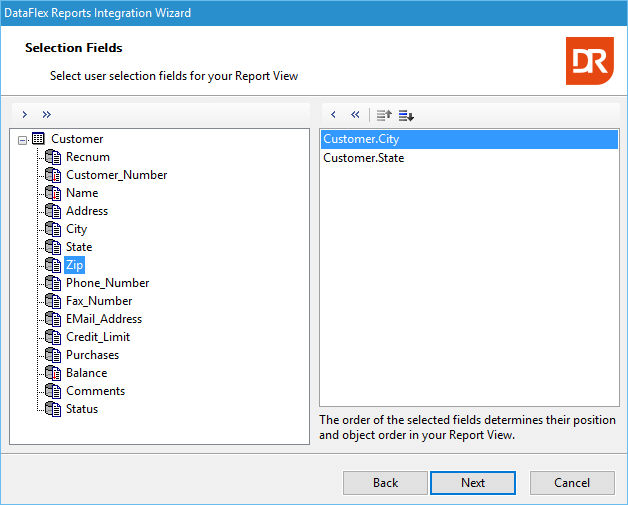The height and width of the screenshot is (505, 628).
Task: Select the highlighted Zip field
Action: coord(74,265)
